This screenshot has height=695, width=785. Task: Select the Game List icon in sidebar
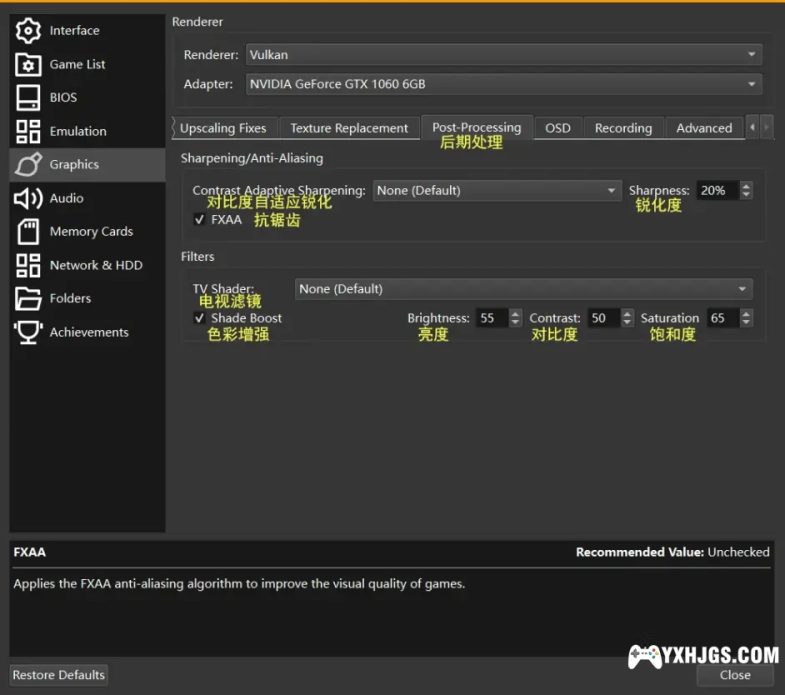[28, 64]
